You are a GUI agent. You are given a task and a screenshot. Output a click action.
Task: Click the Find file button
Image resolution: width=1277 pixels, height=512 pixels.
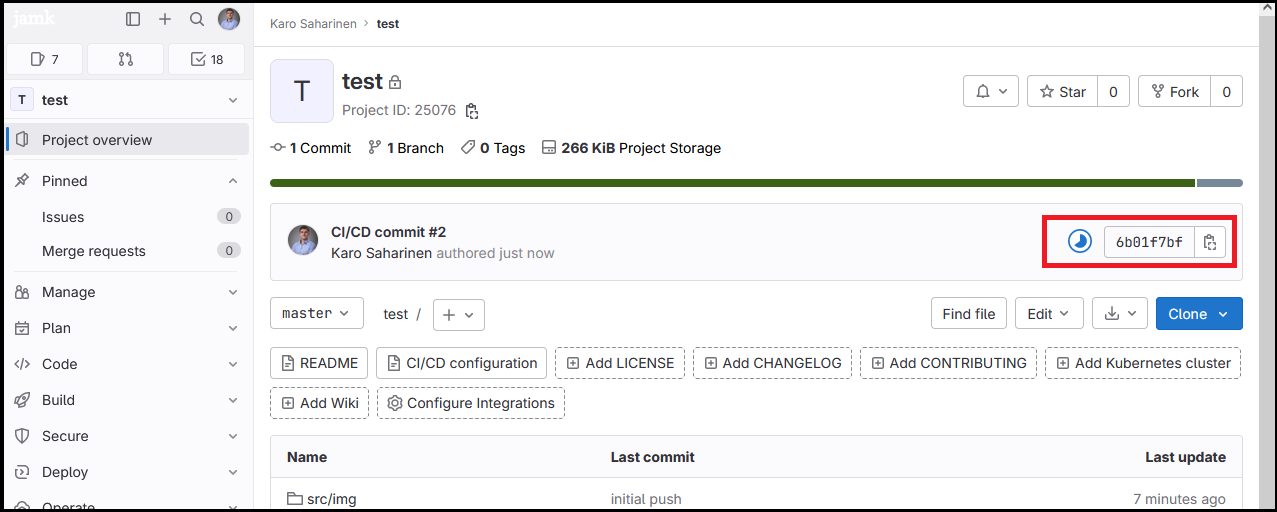point(968,313)
